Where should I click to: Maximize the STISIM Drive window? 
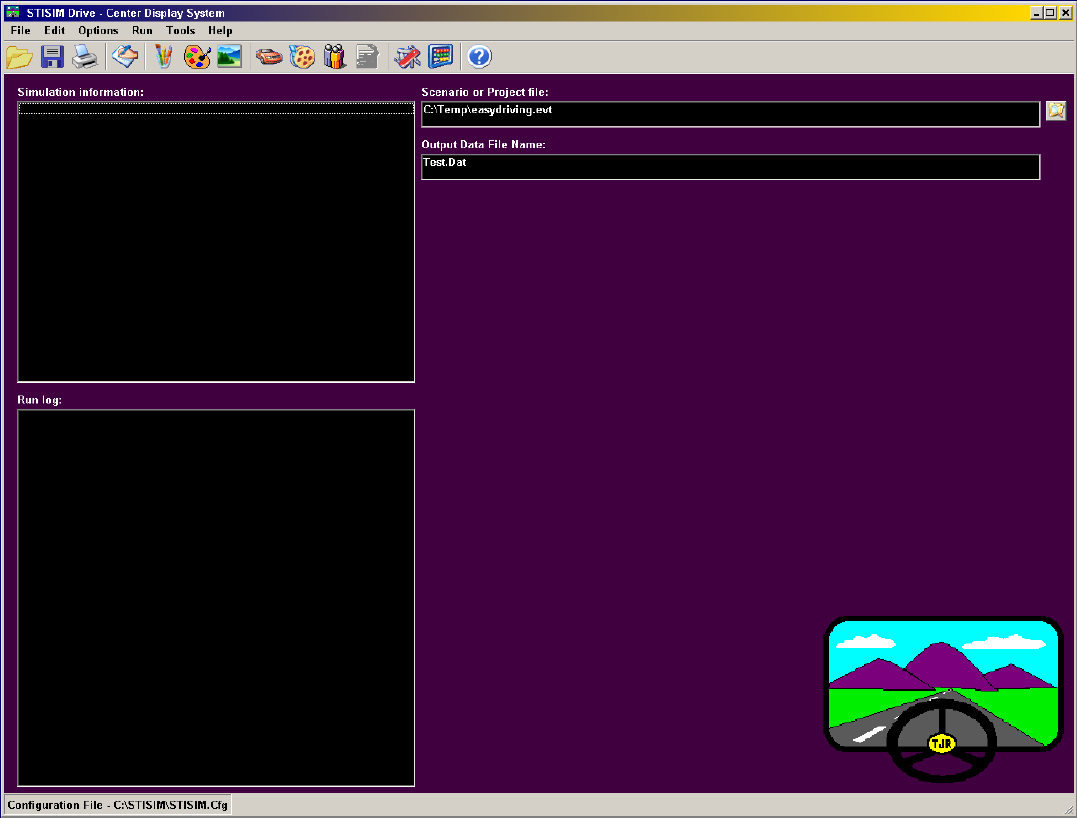tap(1050, 13)
